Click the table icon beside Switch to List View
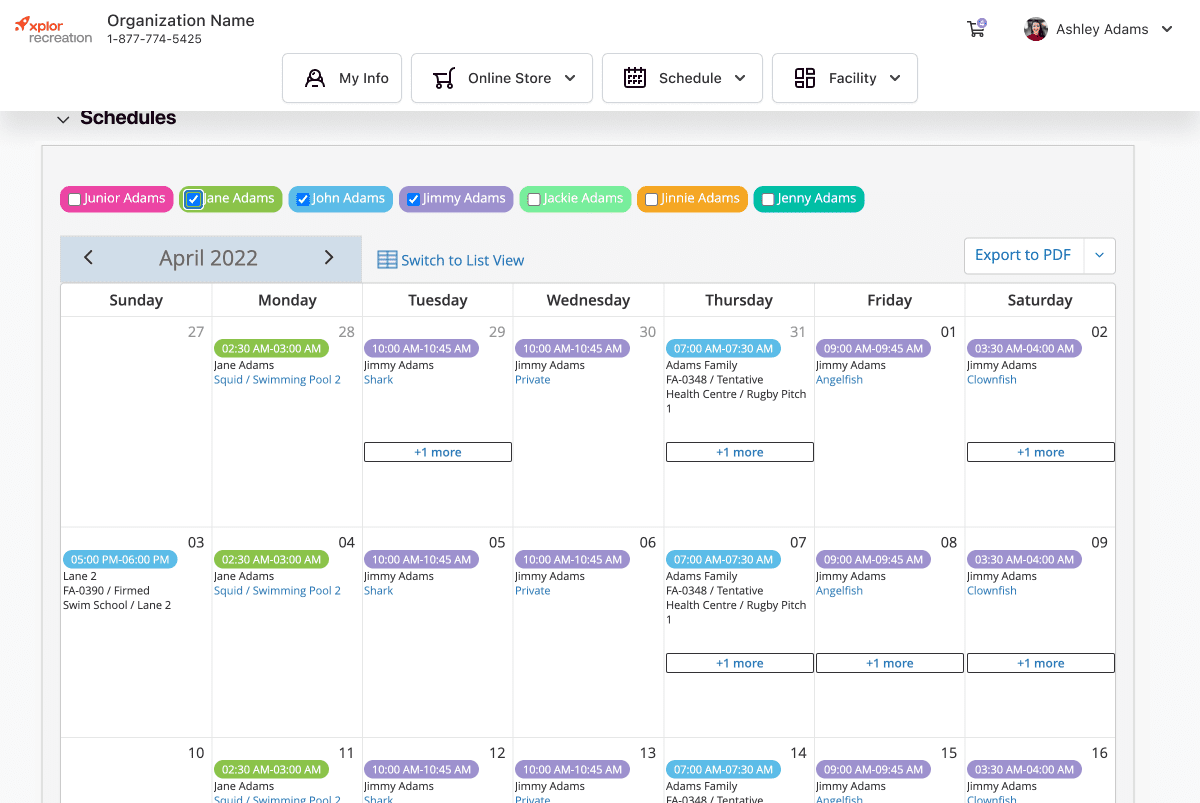The width and height of the screenshot is (1200, 803). (387, 260)
